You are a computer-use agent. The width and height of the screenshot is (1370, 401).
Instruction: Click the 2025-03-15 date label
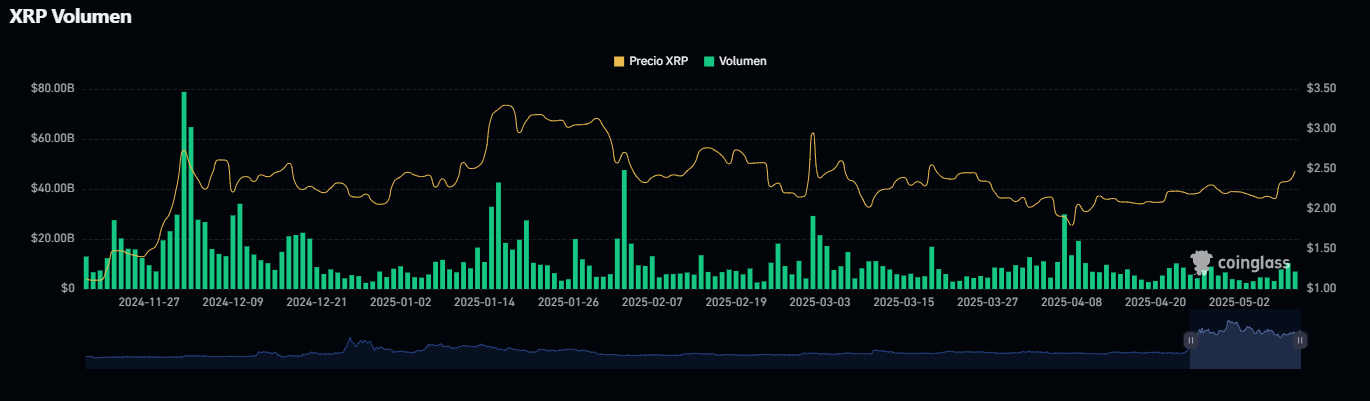click(x=904, y=301)
